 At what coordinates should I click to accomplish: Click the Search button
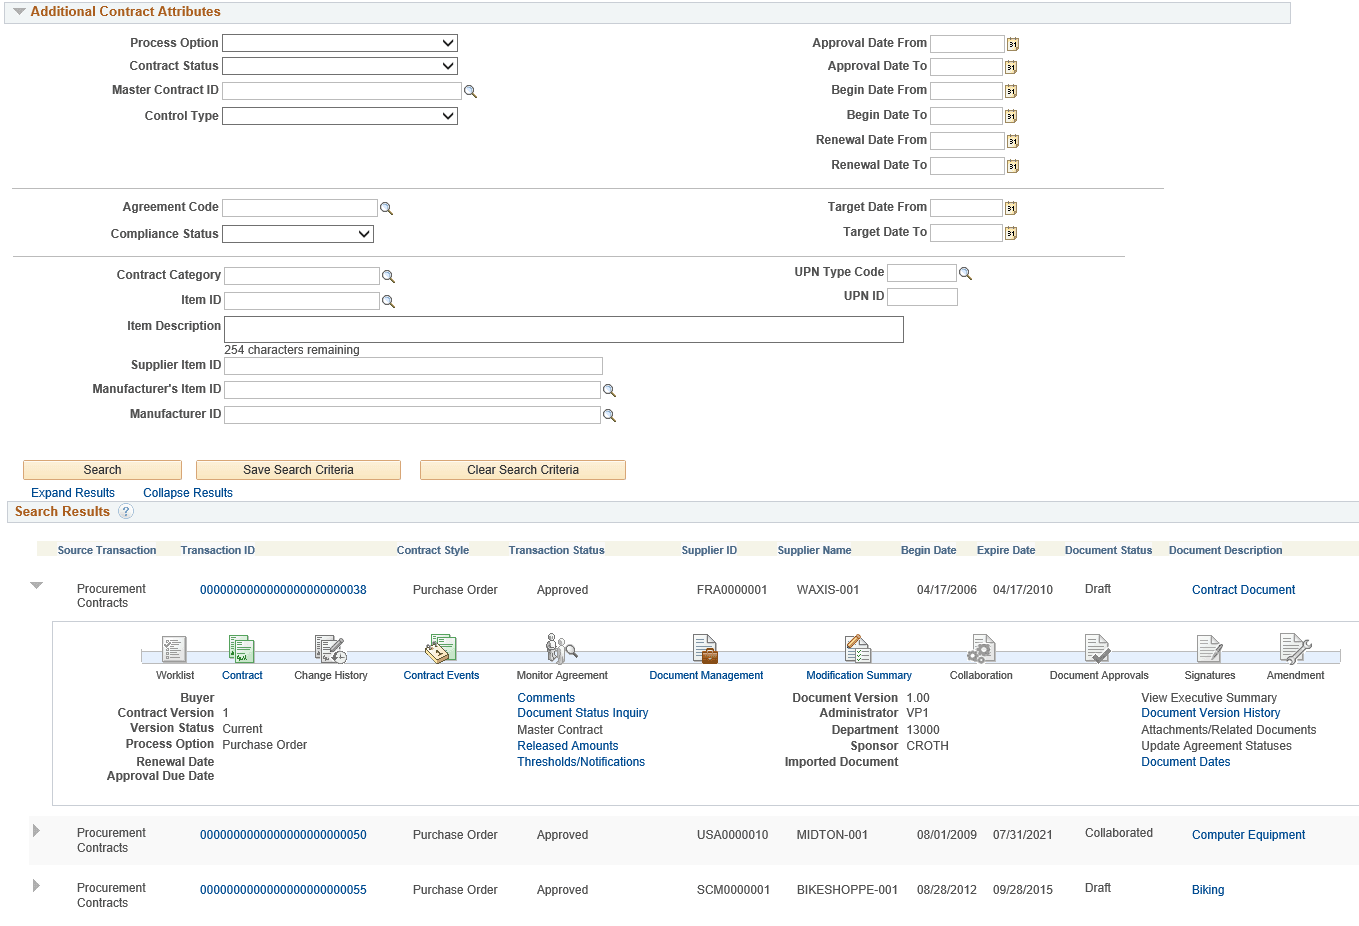[101, 469]
